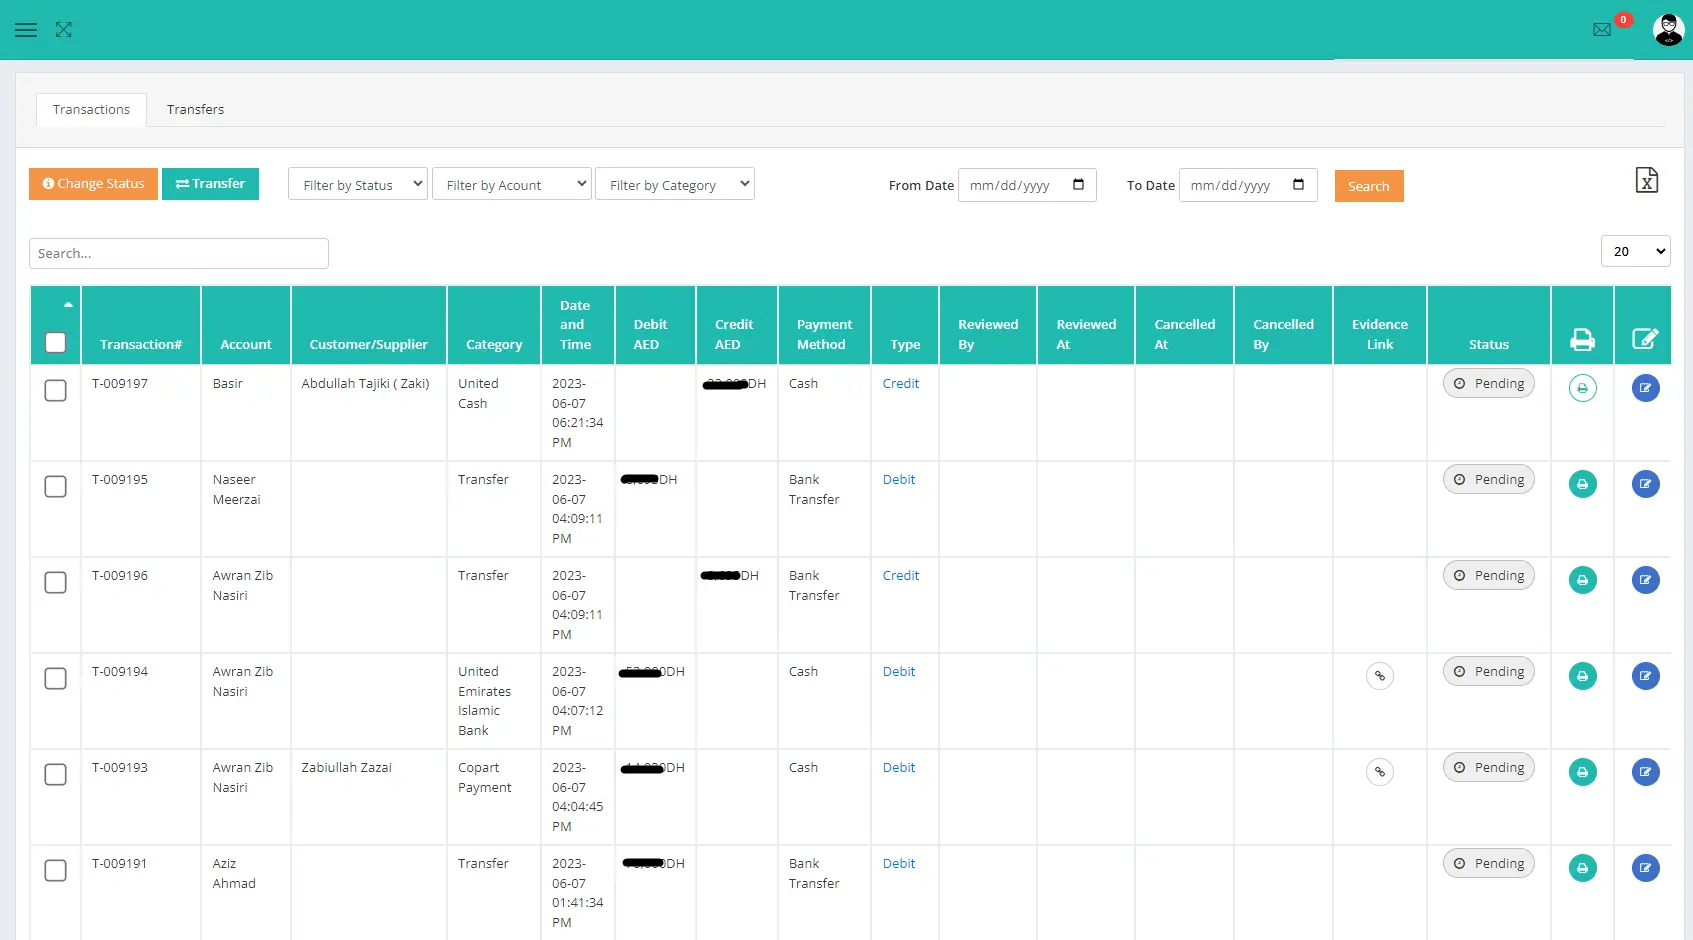
Task: Open the hamburger sidebar menu
Action: (x=26, y=30)
